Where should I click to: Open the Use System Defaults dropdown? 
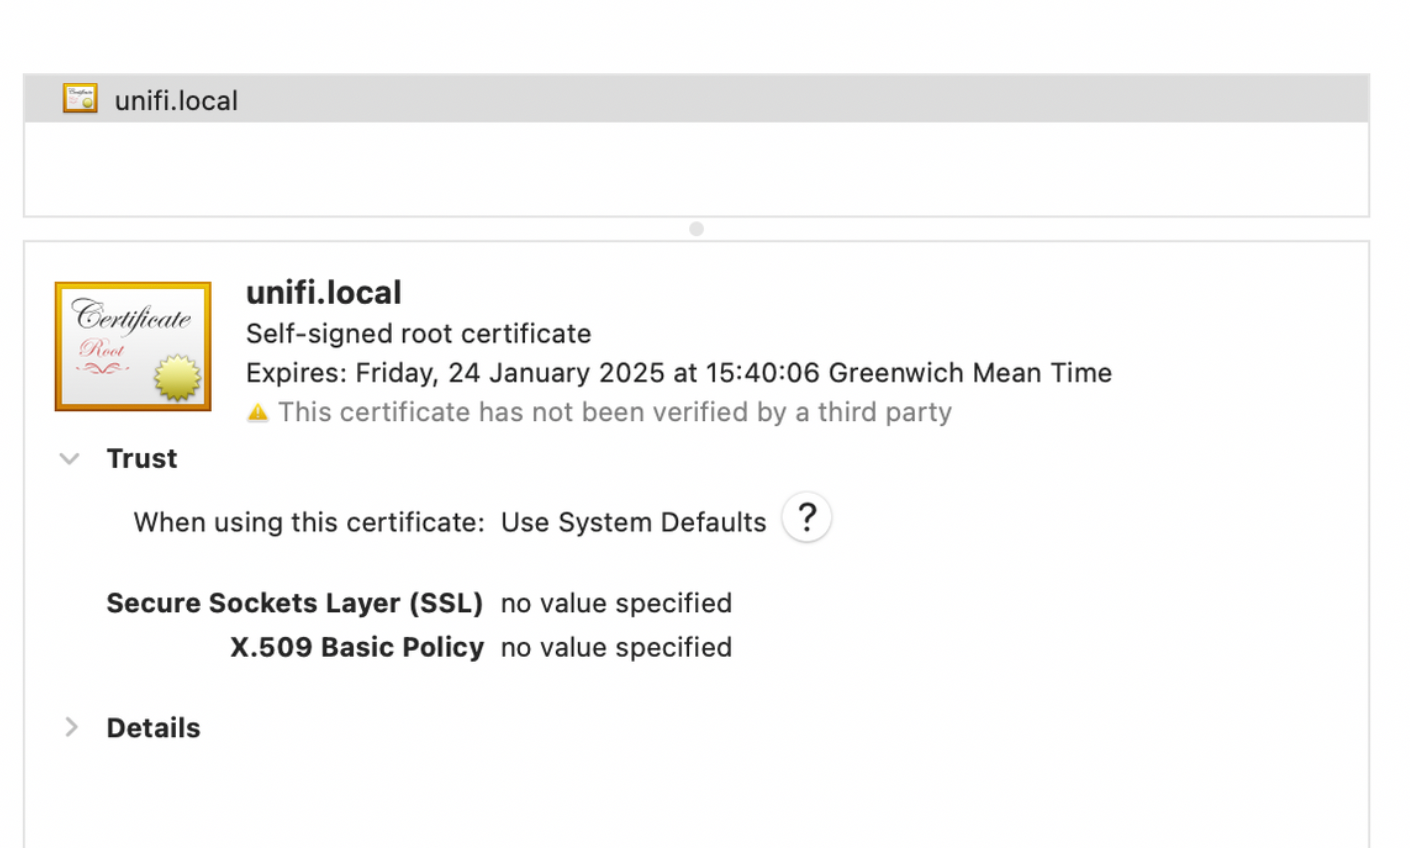click(x=633, y=522)
